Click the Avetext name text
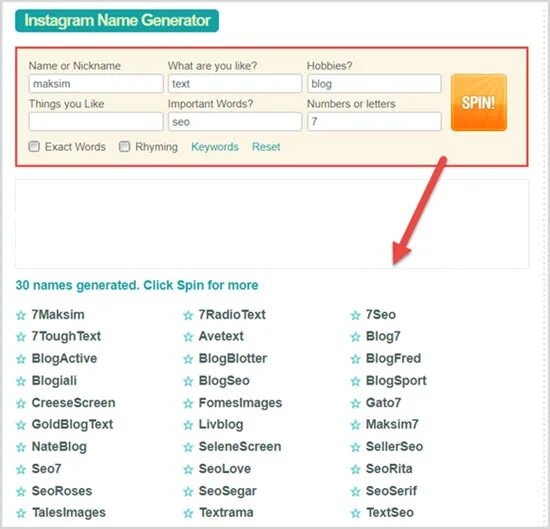 (x=221, y=336)
